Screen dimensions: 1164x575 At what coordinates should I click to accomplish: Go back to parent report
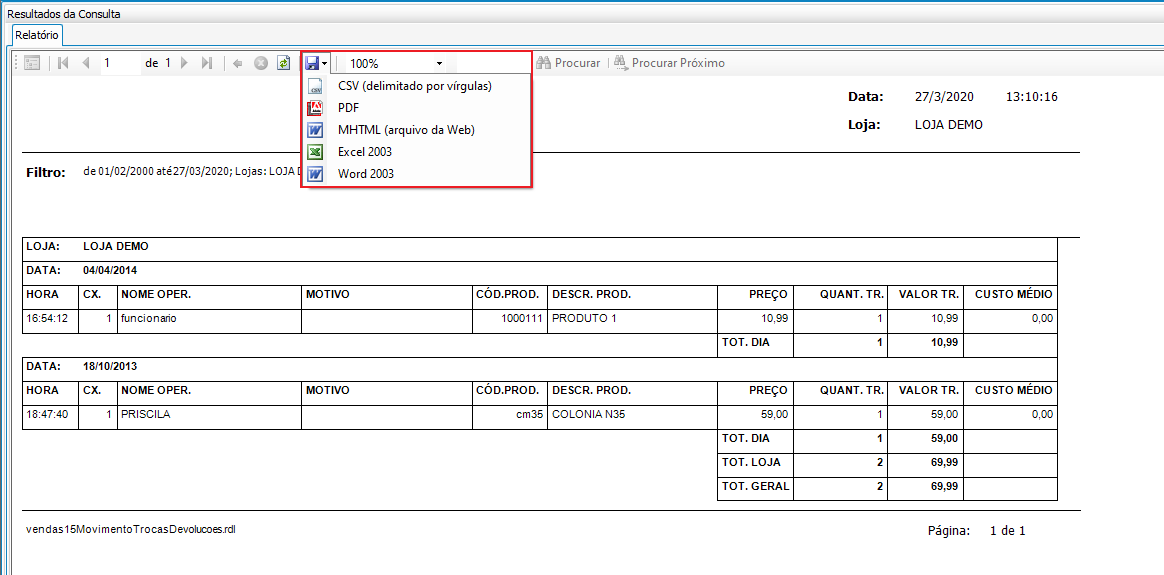(x=238, y=64)
